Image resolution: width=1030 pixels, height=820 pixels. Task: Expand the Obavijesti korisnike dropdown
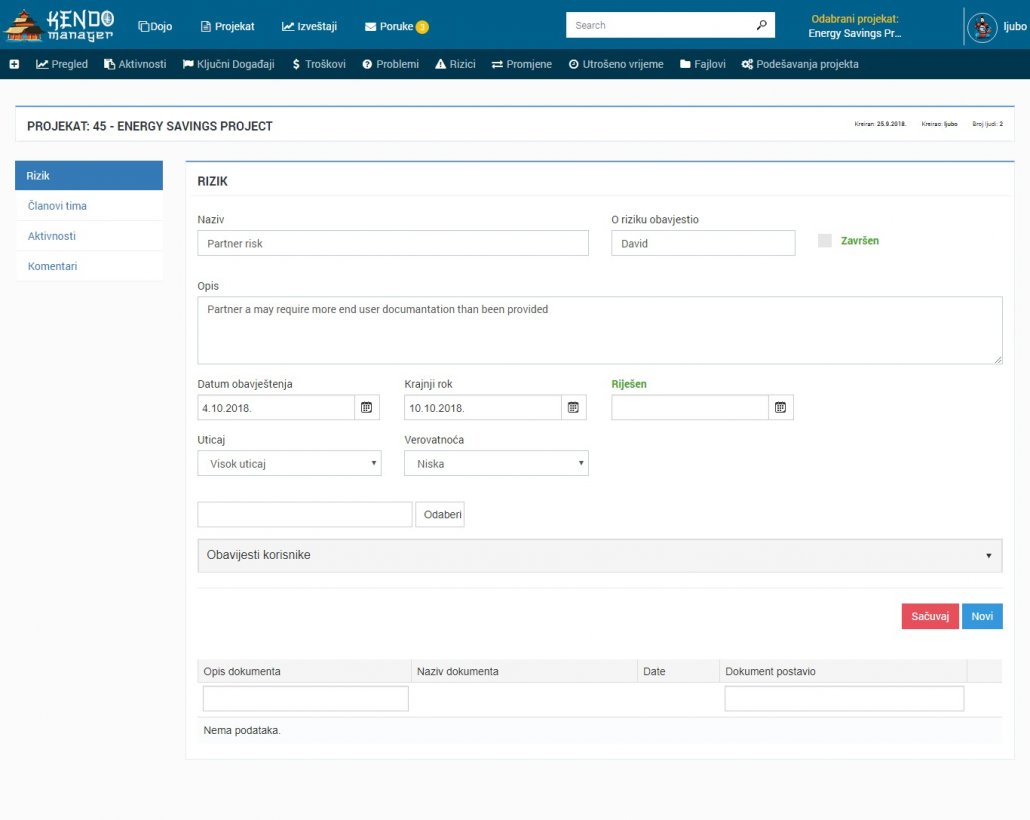coord(600,555)
